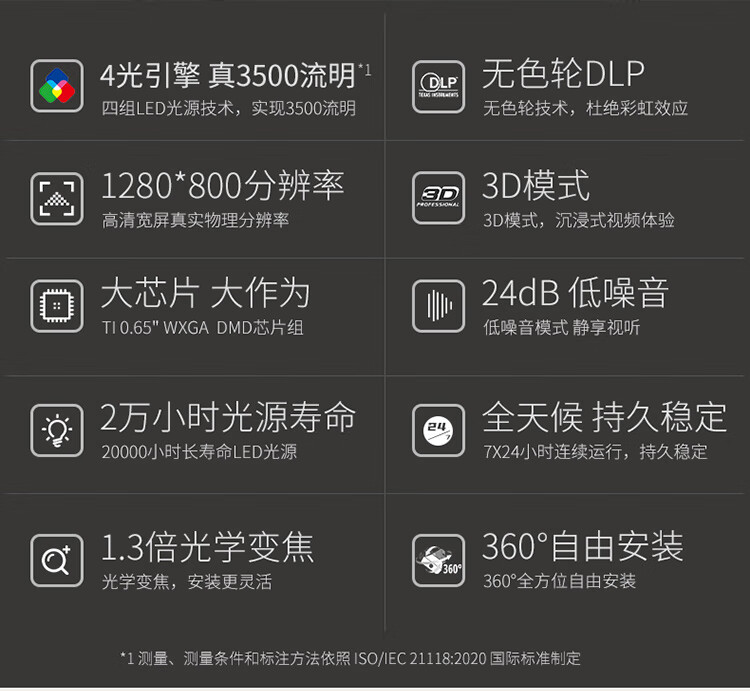Click the '3D模式' heading
Image resolution: width=750 pixels, height=691 pixels.
(536, 186)
